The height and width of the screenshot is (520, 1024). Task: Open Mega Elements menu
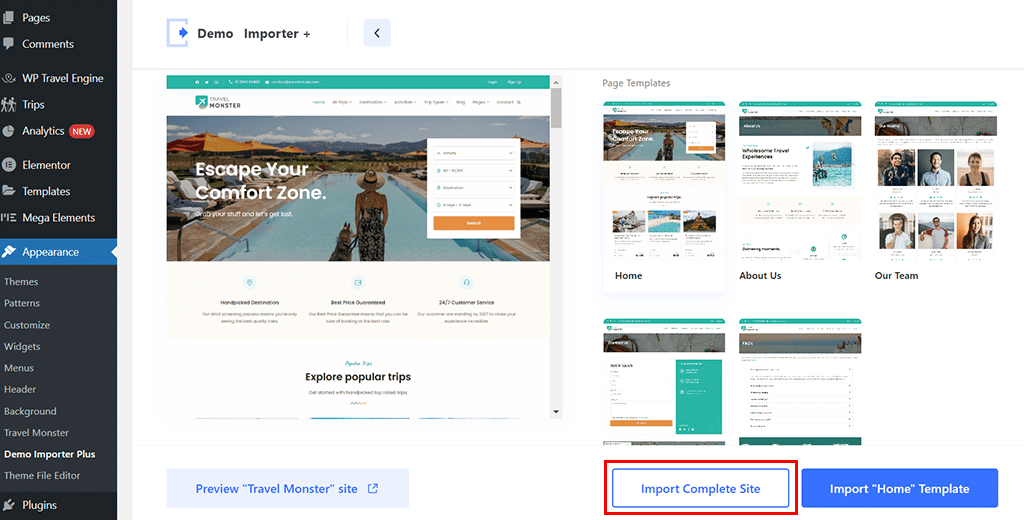tap(59, 218)
